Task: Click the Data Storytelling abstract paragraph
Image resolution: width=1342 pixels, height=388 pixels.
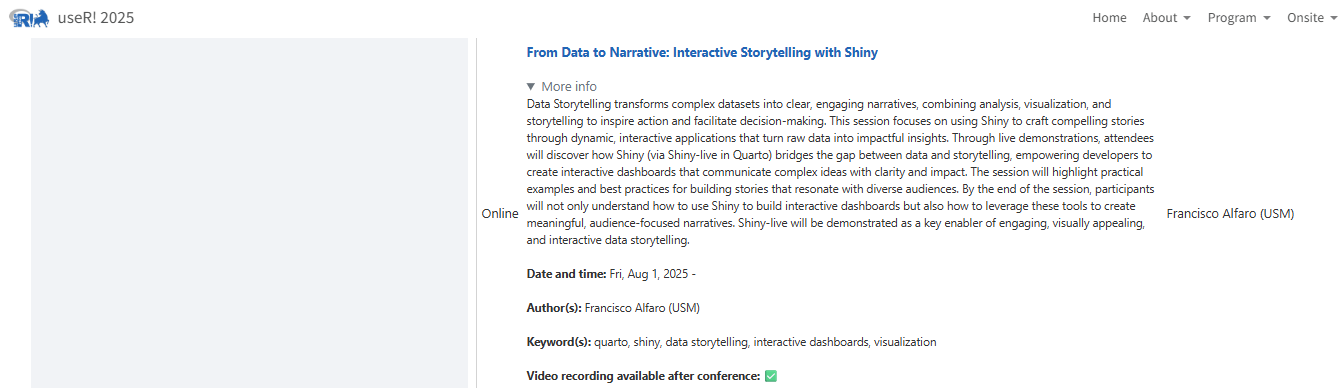Action: tap(840, 172)
